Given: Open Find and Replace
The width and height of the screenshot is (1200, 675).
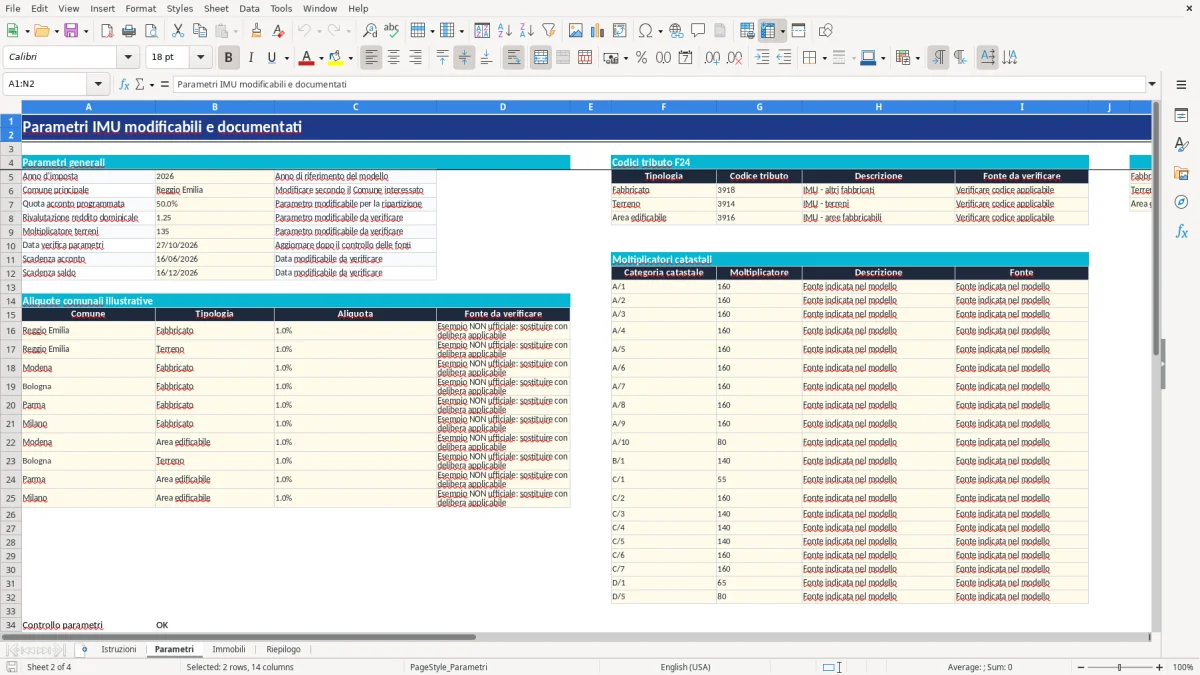Looking at the screenshot, I should click(x=370, y=31).
